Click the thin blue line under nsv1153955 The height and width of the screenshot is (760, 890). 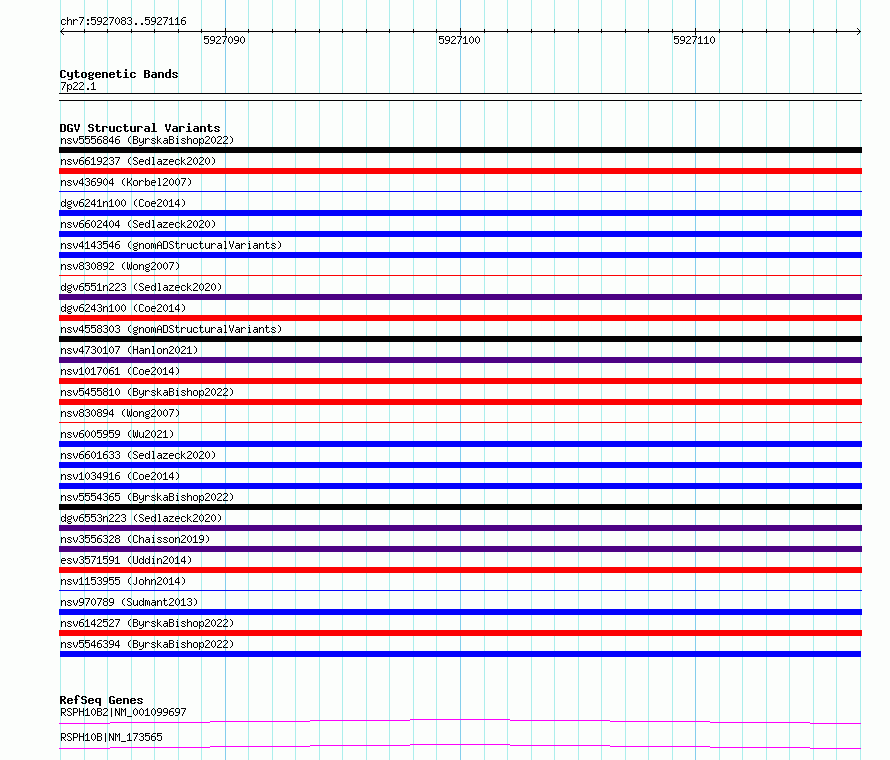point(460,591)
